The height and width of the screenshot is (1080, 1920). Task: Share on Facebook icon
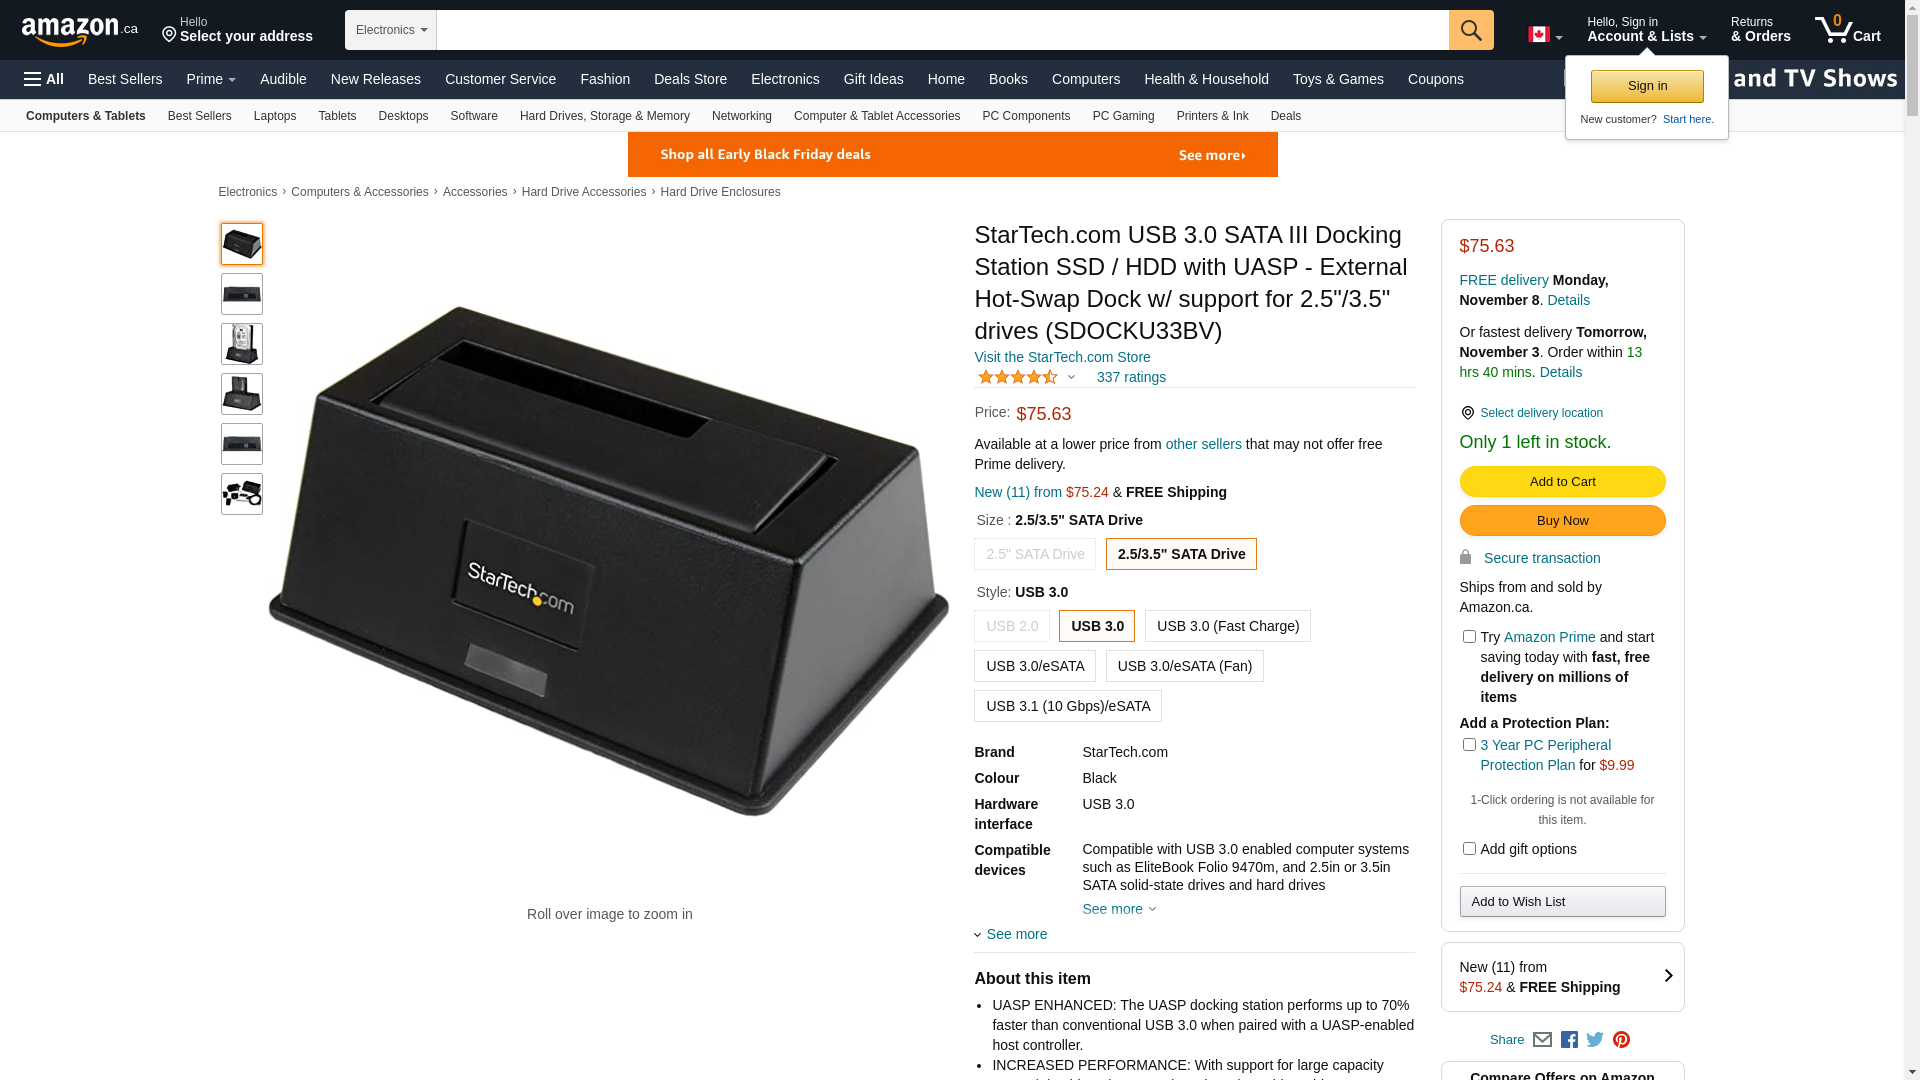pos(1569,1040)
